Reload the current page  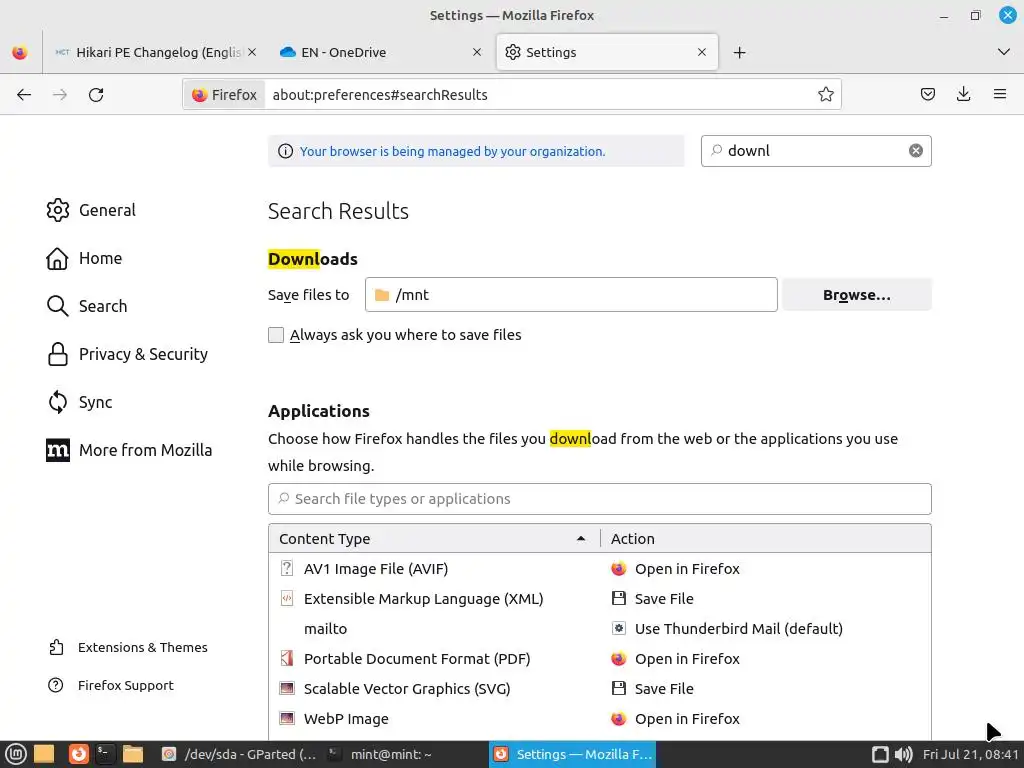tap(96, 95)
